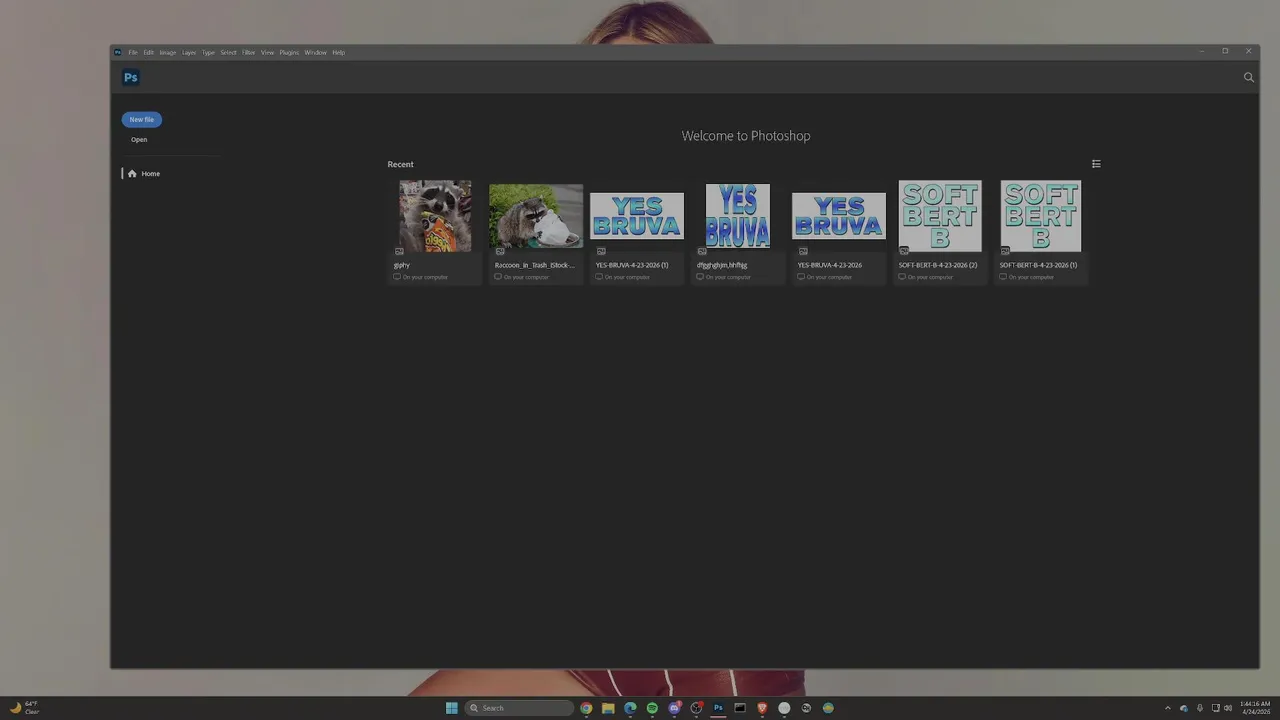
Task: Open the Raccoon_in_Trash_iStock thumbnail
Action: [x=536, y=216]
